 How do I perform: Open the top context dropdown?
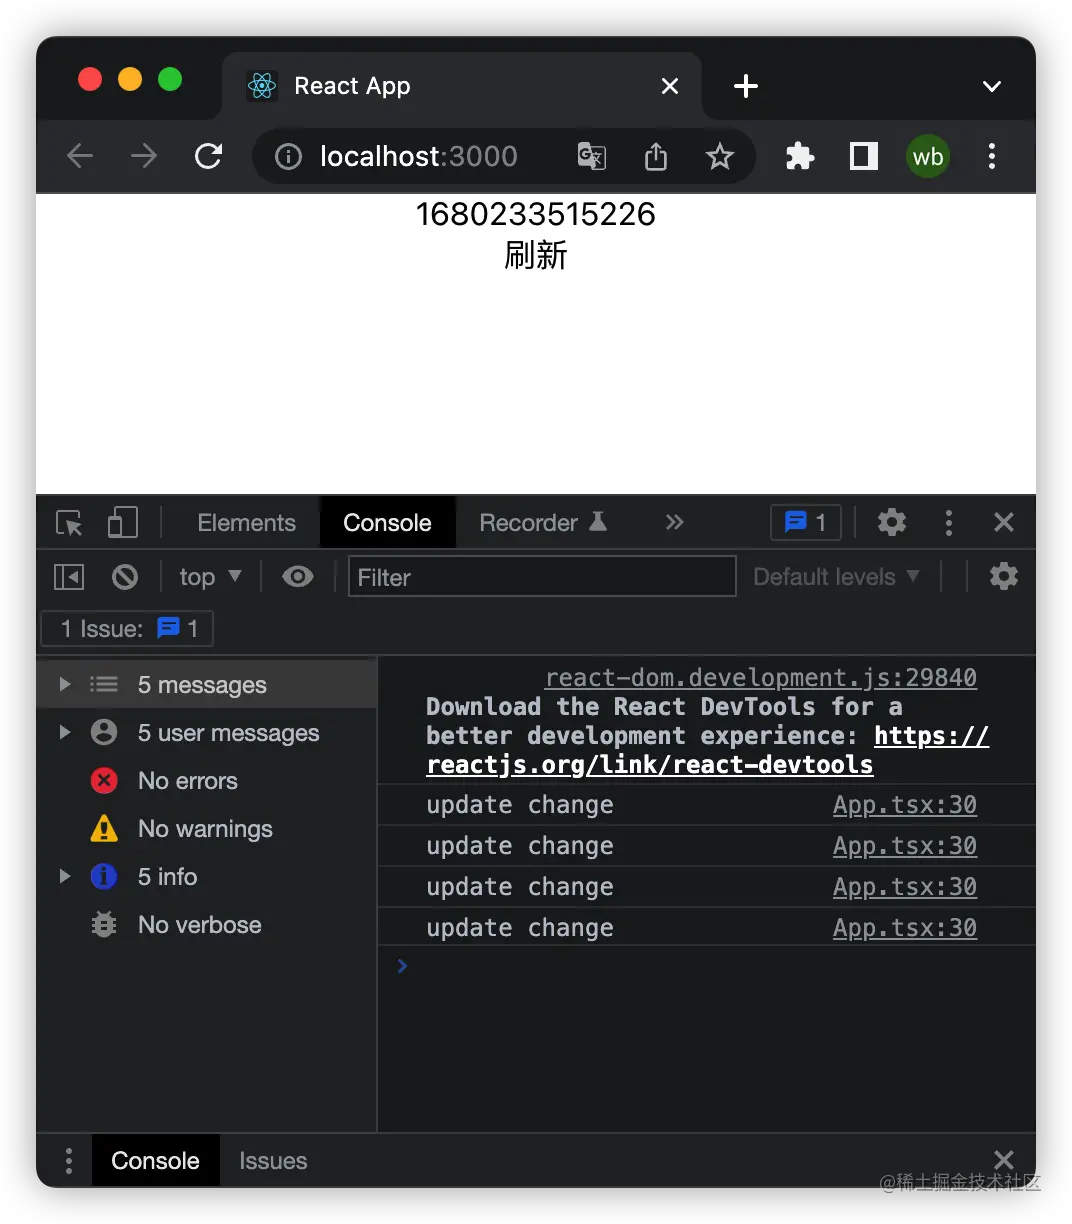coord(210,577)
